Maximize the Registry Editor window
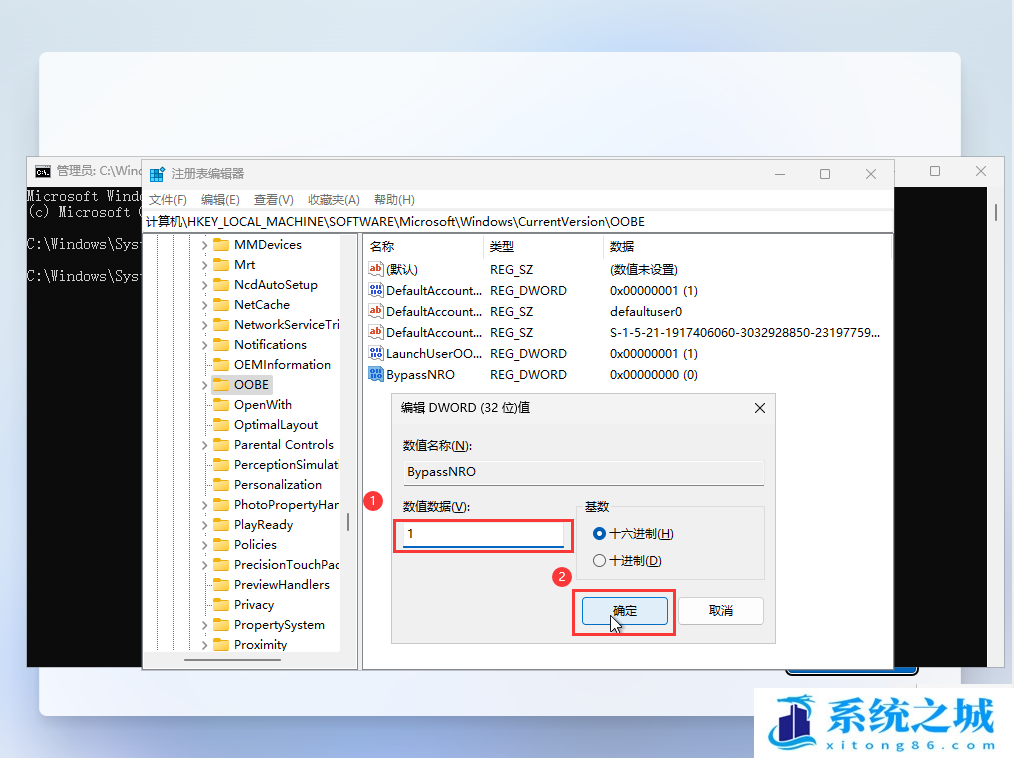 click(825, 174)
